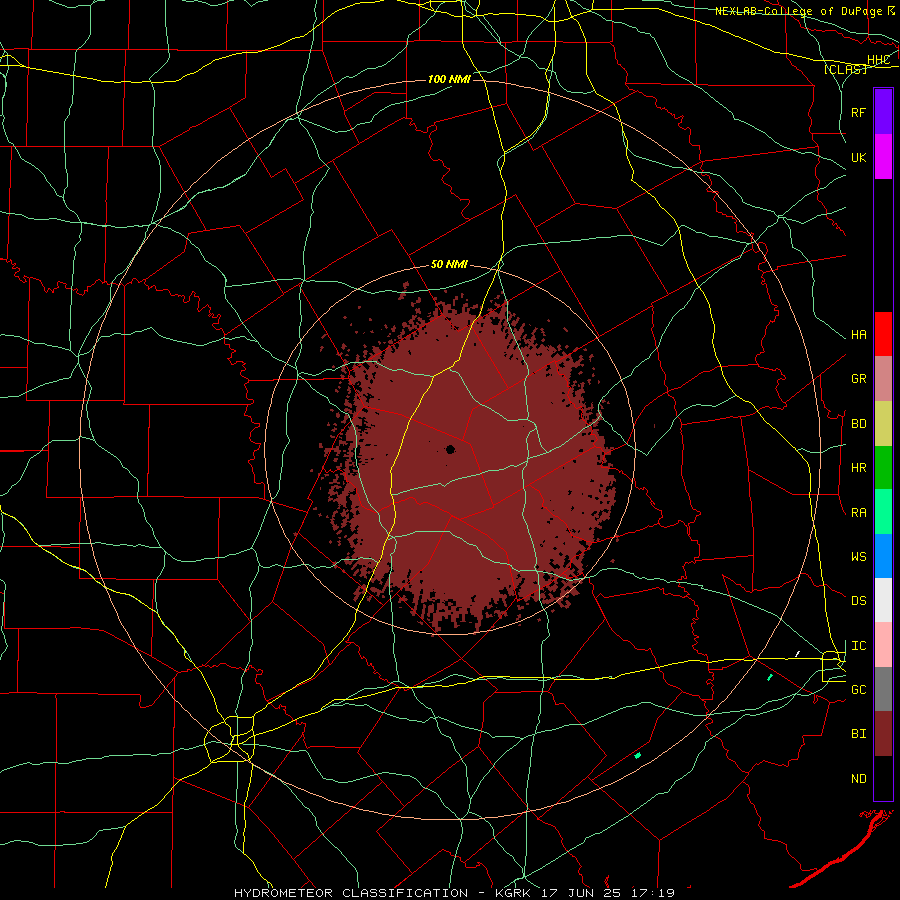900x900 pixels.
Task: Click the "50 NMI" range ring label
Action: tap(449, 265)
